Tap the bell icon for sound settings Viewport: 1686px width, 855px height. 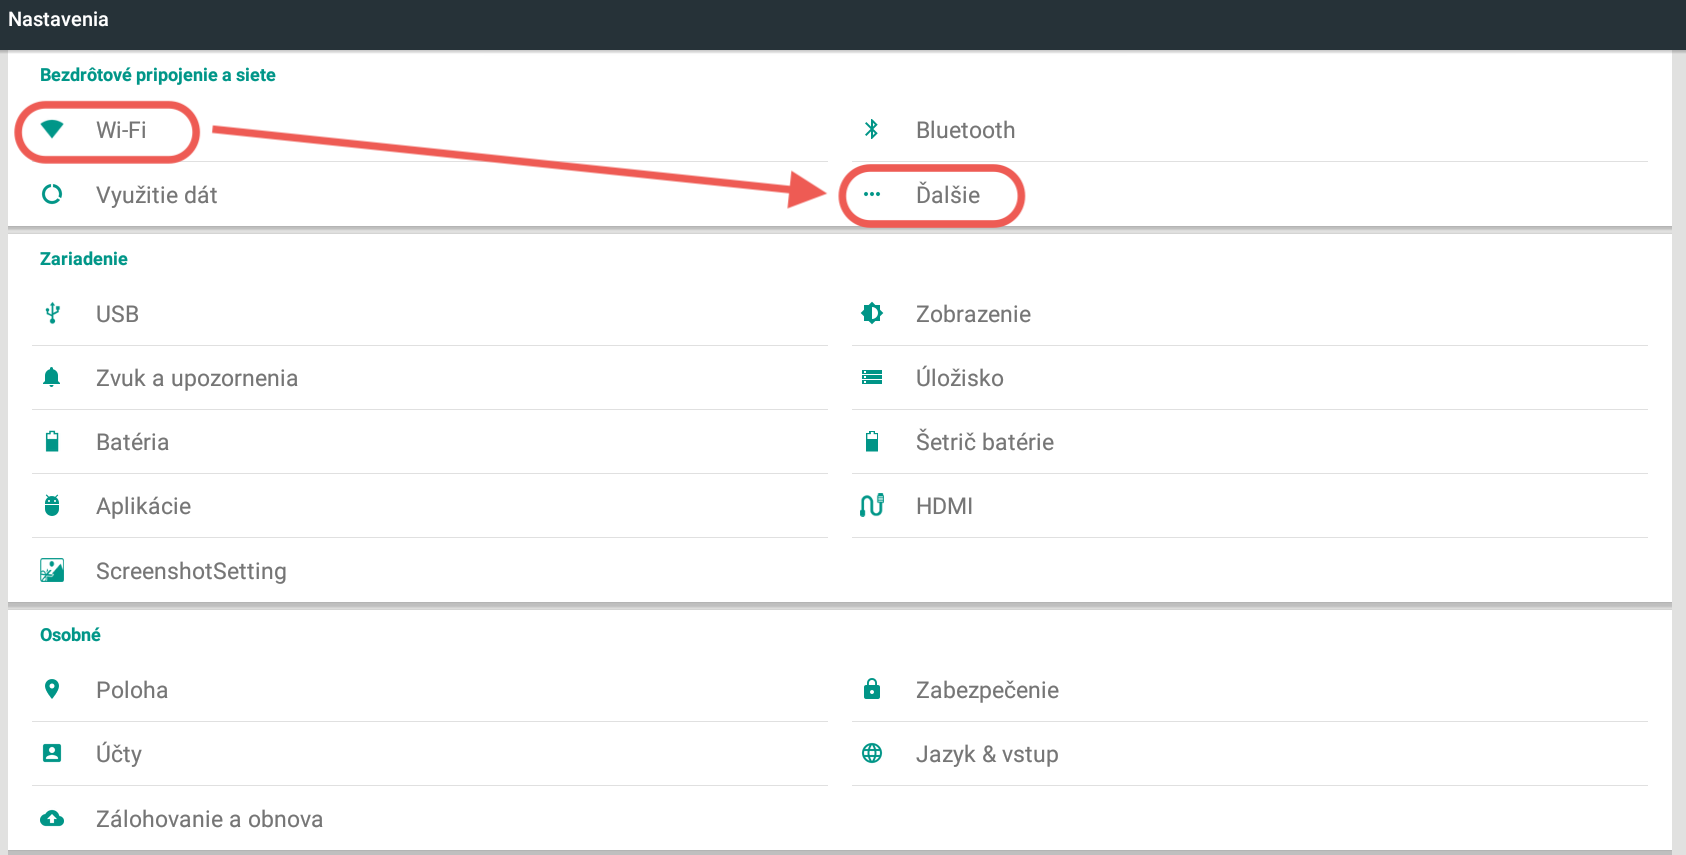coord(52,377)
